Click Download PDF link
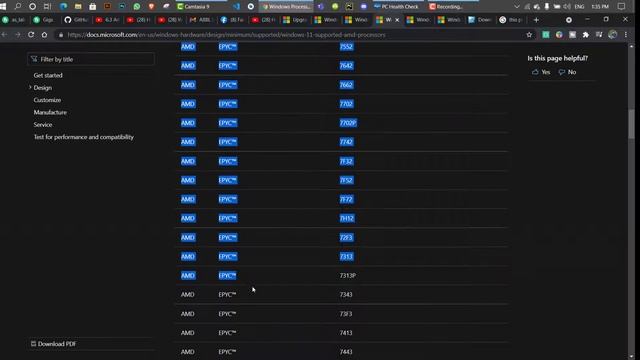Viewport: 640px width, 360px height. [x=53, y=344]
